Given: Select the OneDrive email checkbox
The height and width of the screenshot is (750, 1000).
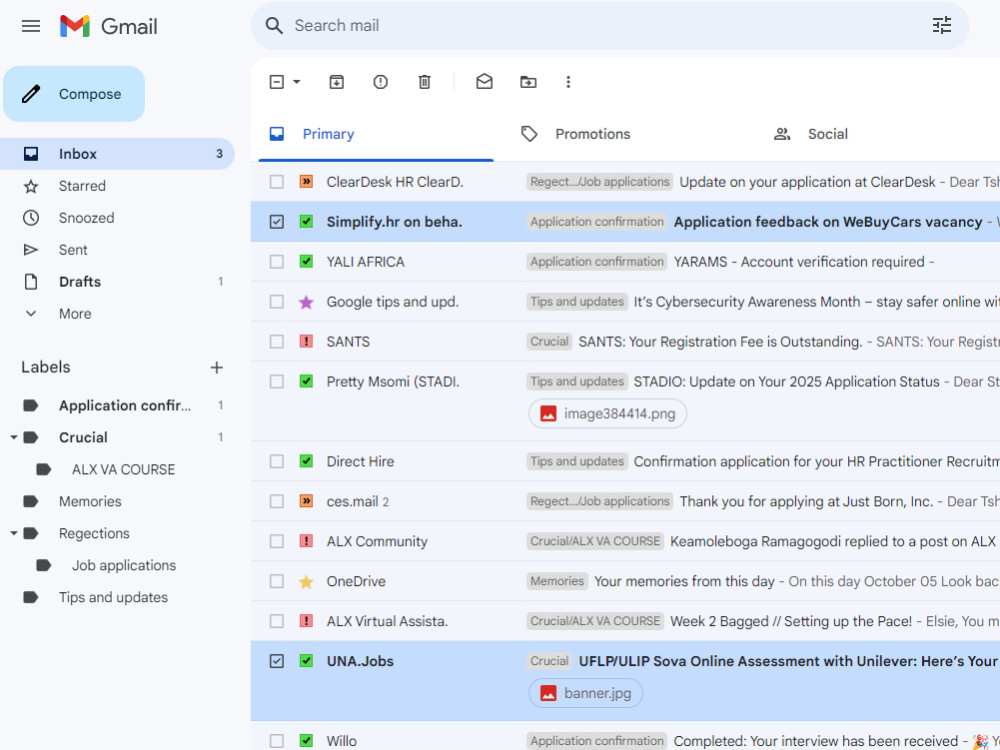Looking at the screenshot, I should 276,582.
